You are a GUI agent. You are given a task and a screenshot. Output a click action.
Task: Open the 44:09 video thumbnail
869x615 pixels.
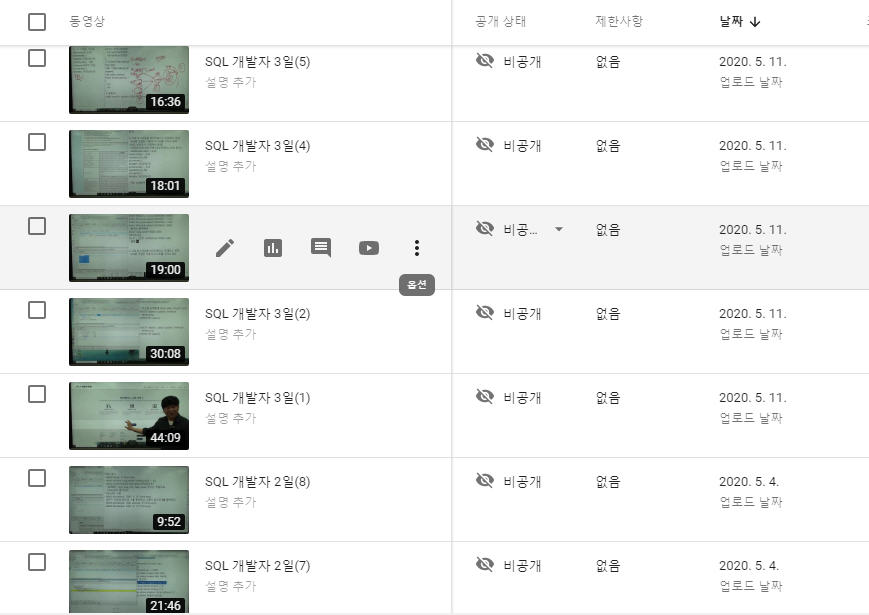(x=129, y=416)
